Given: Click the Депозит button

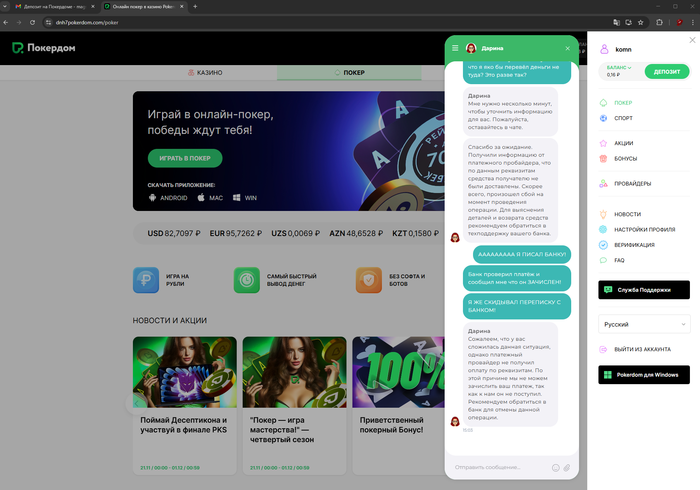Looking at the screenshot, I should point(667,71).
